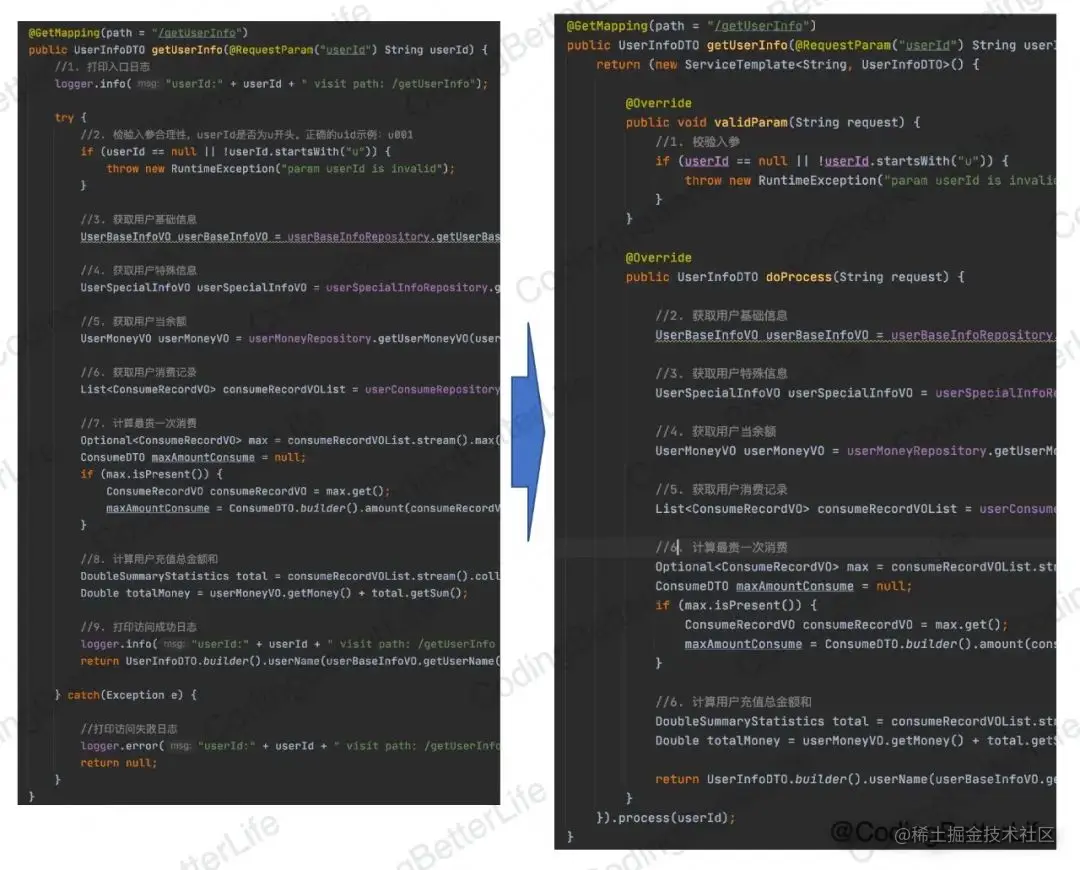
Task: Click "return (new ServiceTemplate<String, UserInfoDTO>() {"
Action: pos(787,64)
